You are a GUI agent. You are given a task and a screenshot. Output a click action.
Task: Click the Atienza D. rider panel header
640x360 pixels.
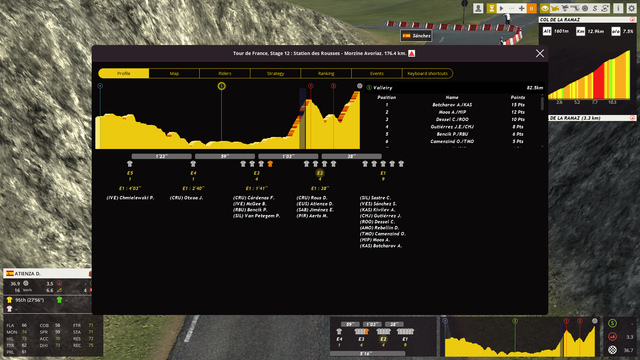[x=47, y=273]
